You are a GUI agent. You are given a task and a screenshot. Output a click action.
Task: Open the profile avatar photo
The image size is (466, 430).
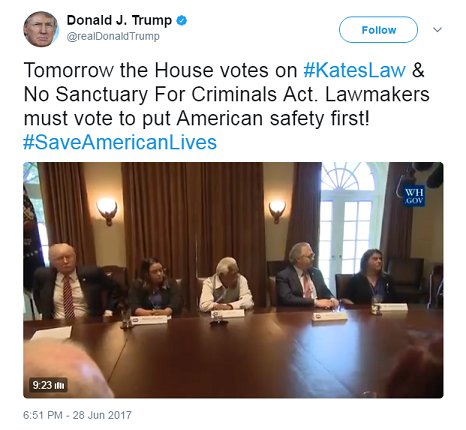coord(41,29)
